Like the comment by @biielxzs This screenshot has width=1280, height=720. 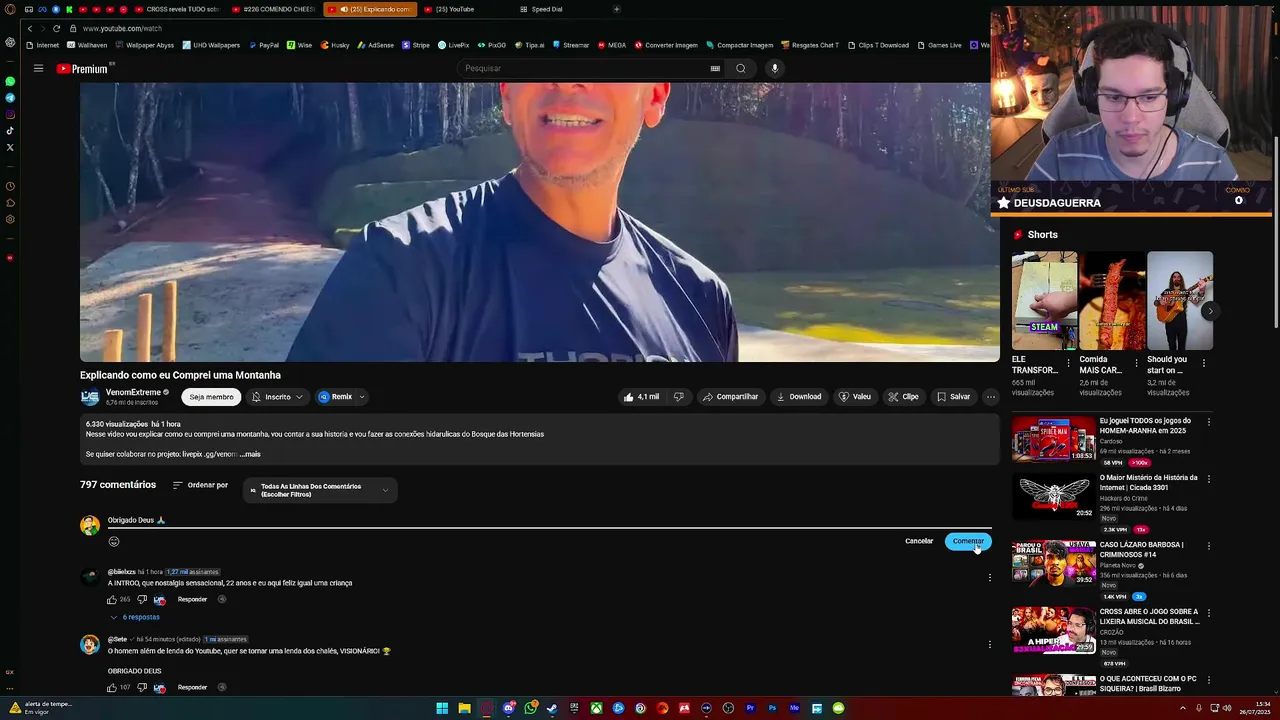(112, 599)
